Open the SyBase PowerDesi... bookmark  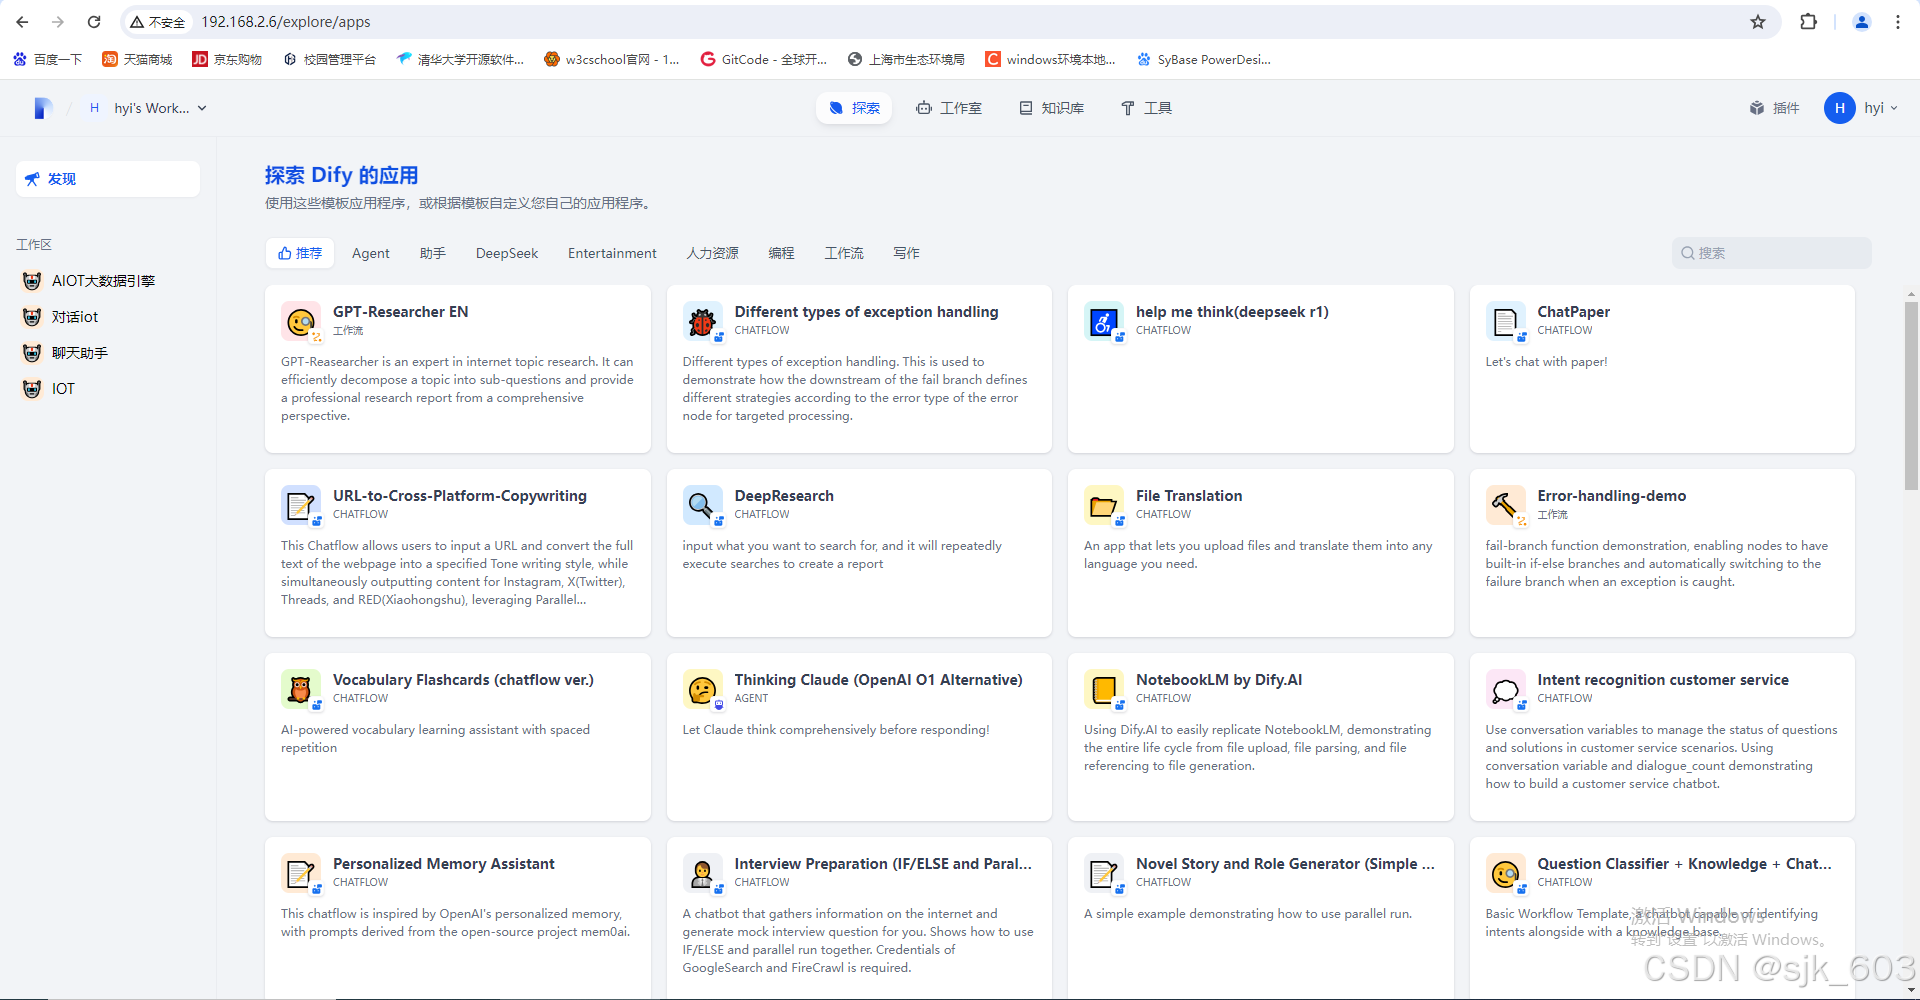tap(1204, 59)
